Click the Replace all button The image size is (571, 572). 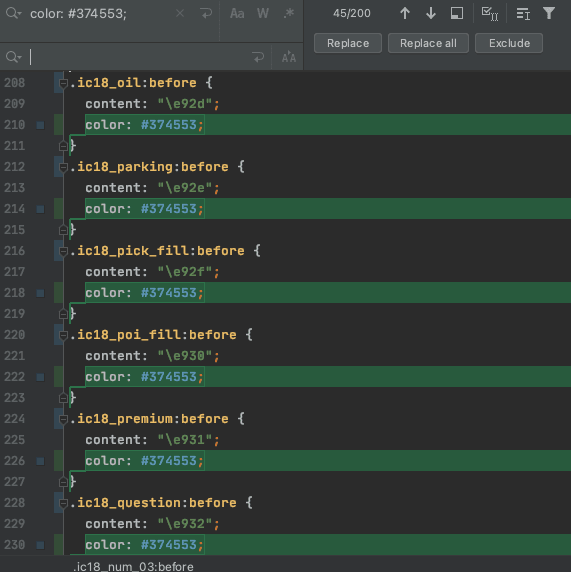pyautogui.click(x=428, y=43)
